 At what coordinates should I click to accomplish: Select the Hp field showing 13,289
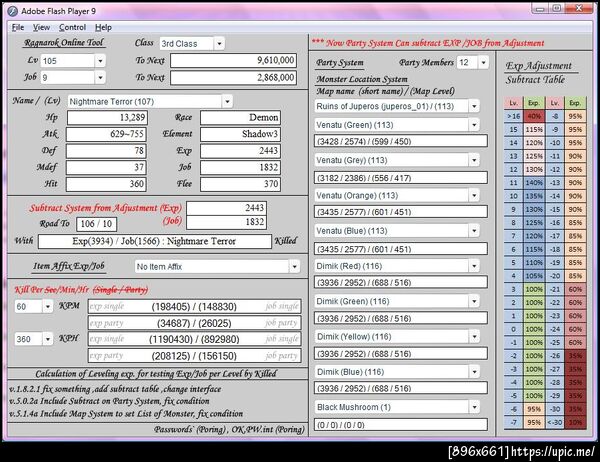[107, 118]
